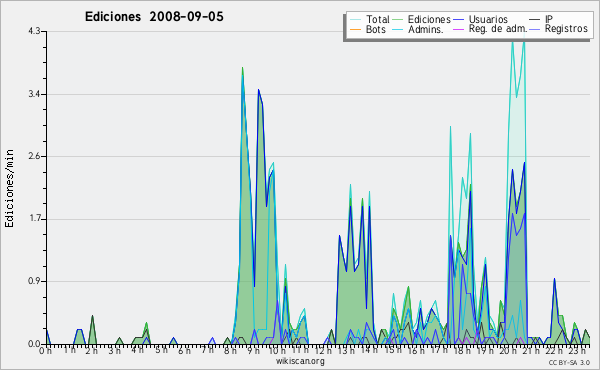600x370 pixels.
Task: Click the '2 h' x-axis label
Action: pyautogui.click(x=91, y=350)
